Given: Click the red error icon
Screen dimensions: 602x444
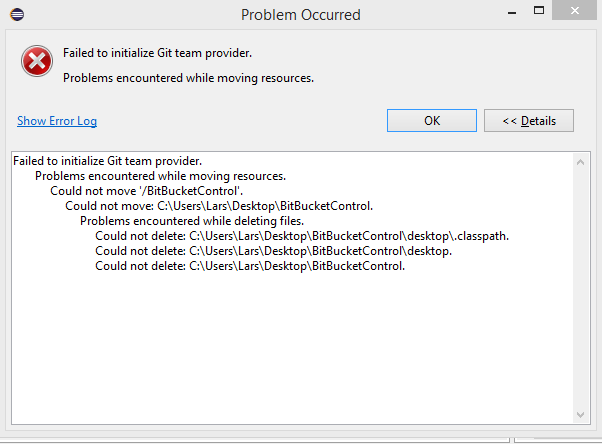Looking at the screenshot, I should tap(37, 61).
